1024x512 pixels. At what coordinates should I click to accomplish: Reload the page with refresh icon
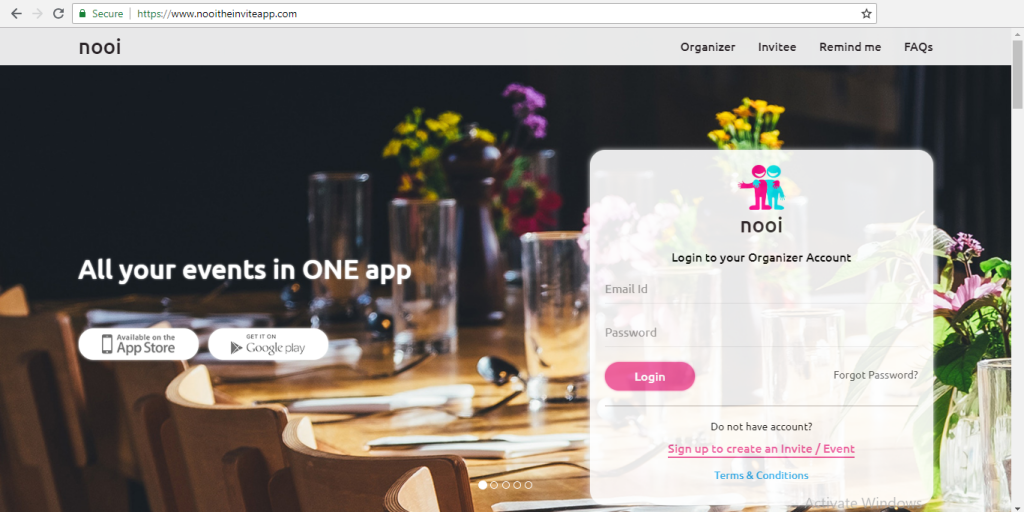pyautogui.click(x=58, y=14)
